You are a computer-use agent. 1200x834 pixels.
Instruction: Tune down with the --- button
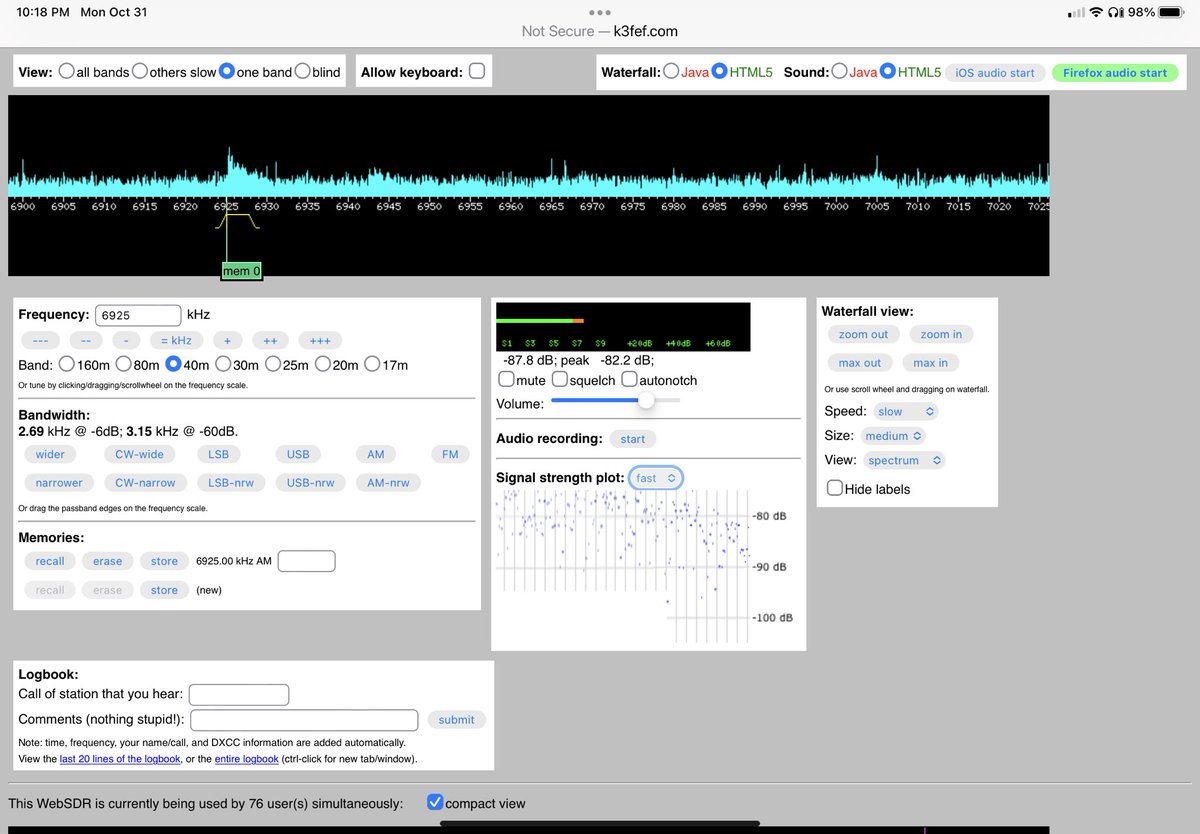[40, 340]
